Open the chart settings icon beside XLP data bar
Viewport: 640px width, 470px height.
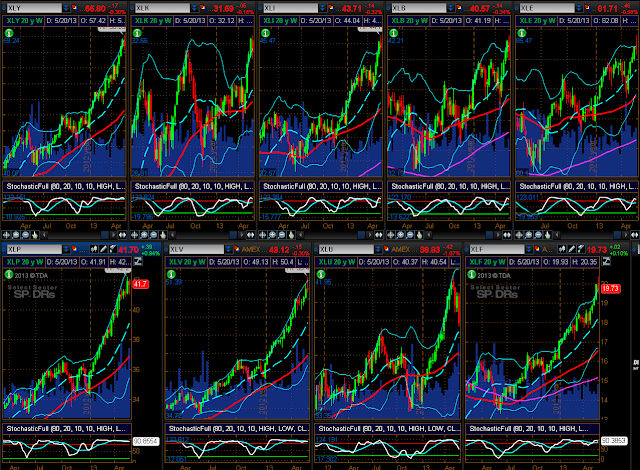(138, 262)
